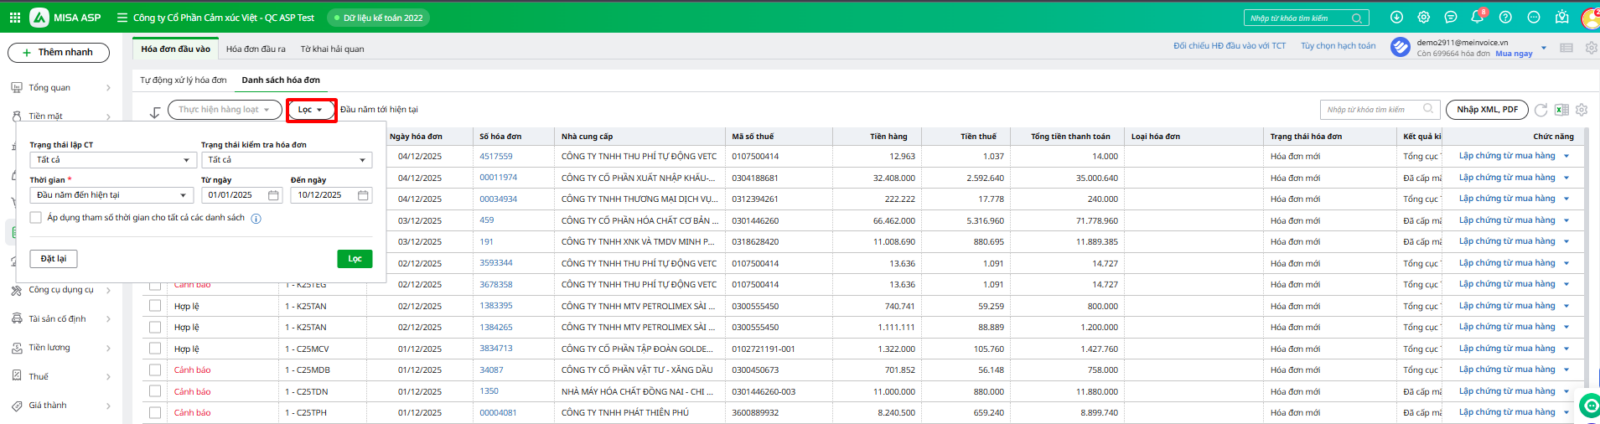The image size is (1600, 424).
Task: Click the green Lọc apply button
Action: pyautogui.click(x=354, y=259)
